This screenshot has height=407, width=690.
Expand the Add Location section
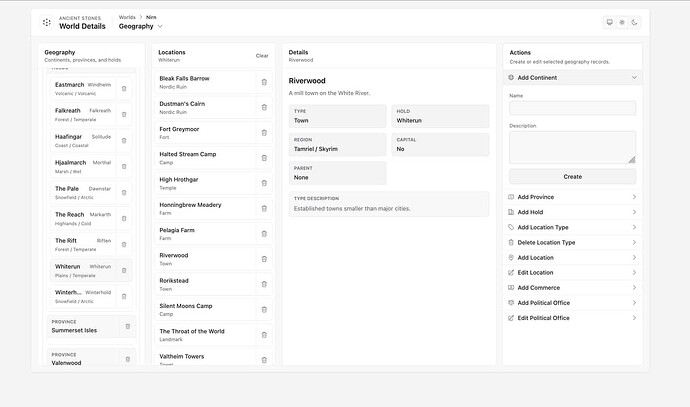pyautogui.click(x=573, y=257)
